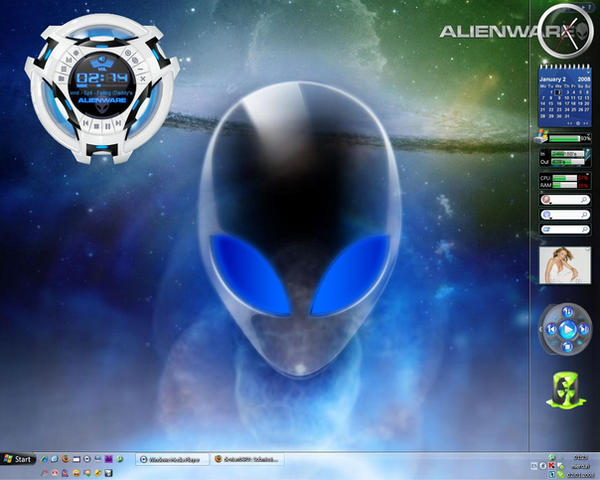Click previous track on Alienware player skin
600x480 pixels.
coord(85,122)
